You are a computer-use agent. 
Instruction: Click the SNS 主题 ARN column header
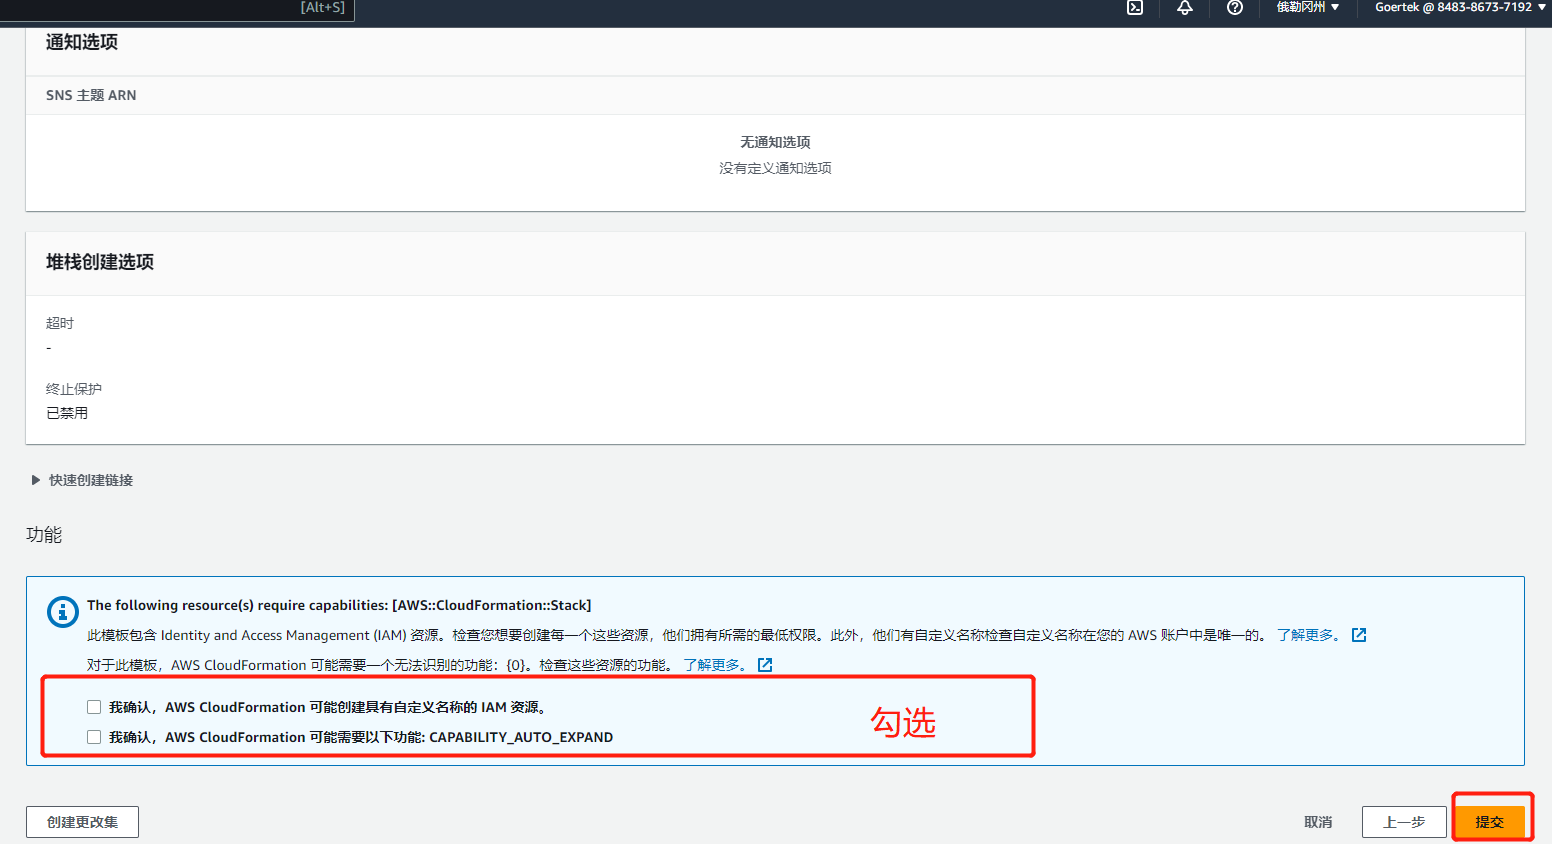tap(91, 95)
